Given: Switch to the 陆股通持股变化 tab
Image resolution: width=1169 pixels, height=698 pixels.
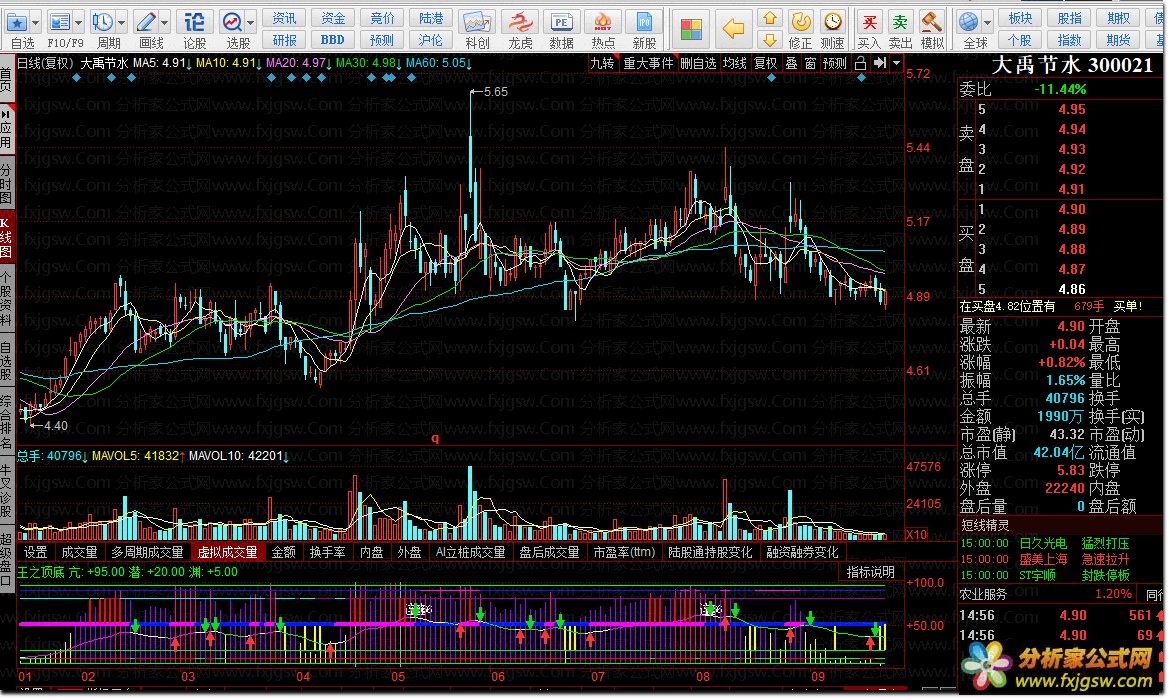Looking at the screenshot, I should tap(710, 553).
